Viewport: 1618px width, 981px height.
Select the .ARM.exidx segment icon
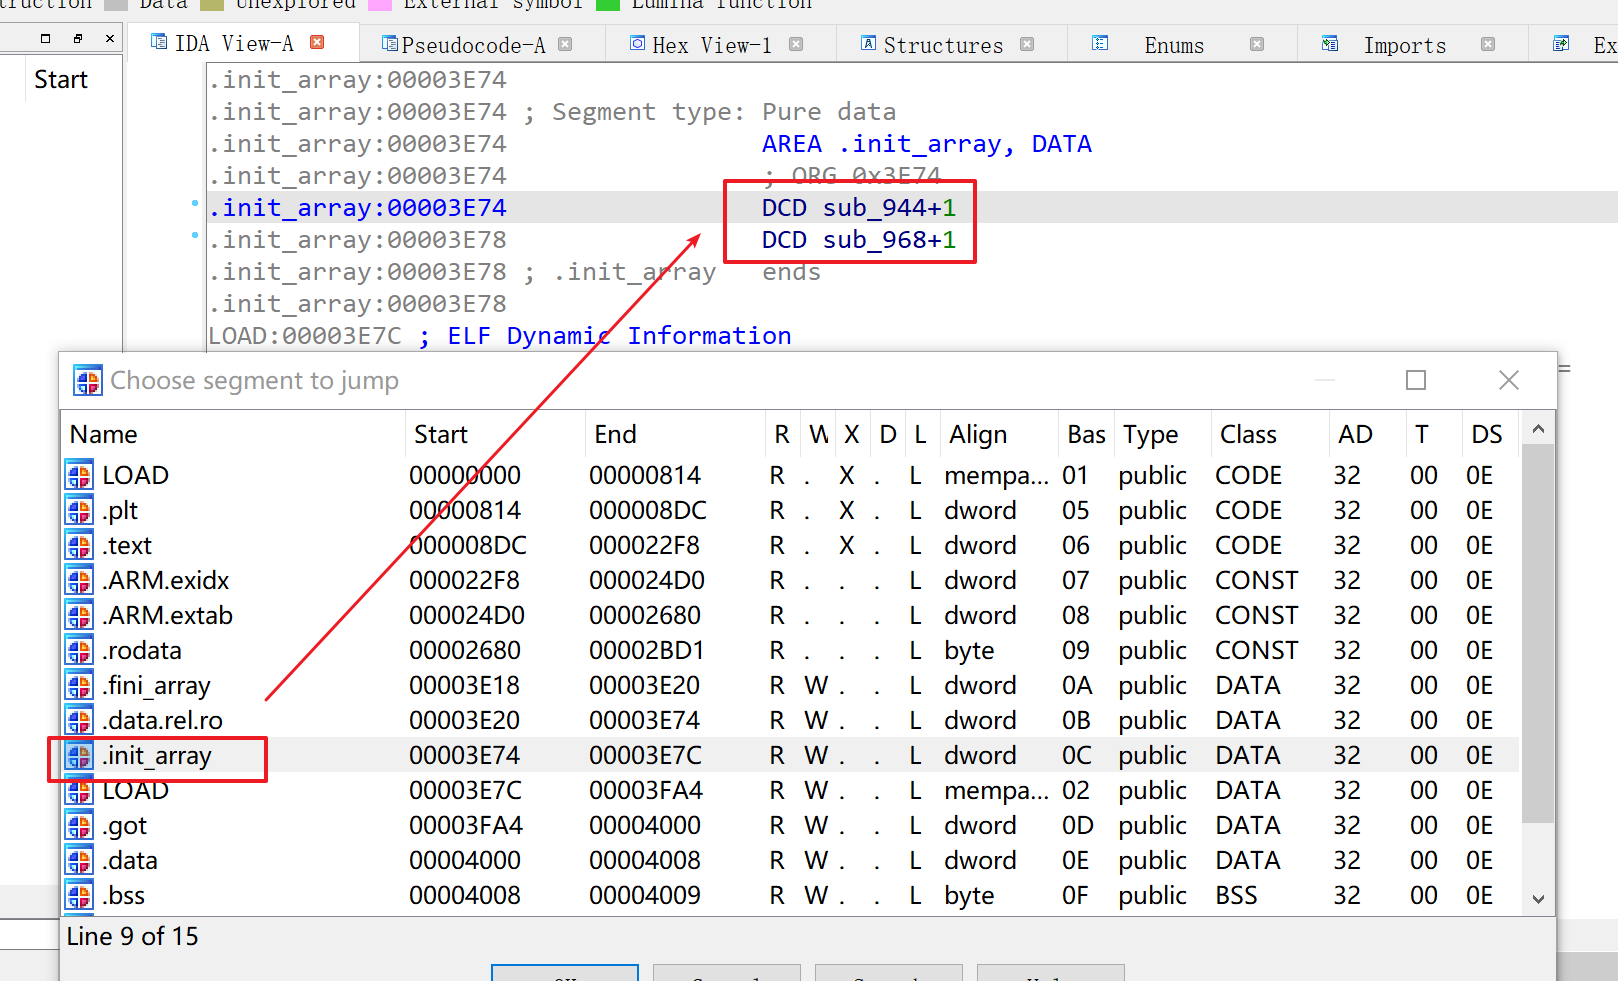(x=79, y=580)
